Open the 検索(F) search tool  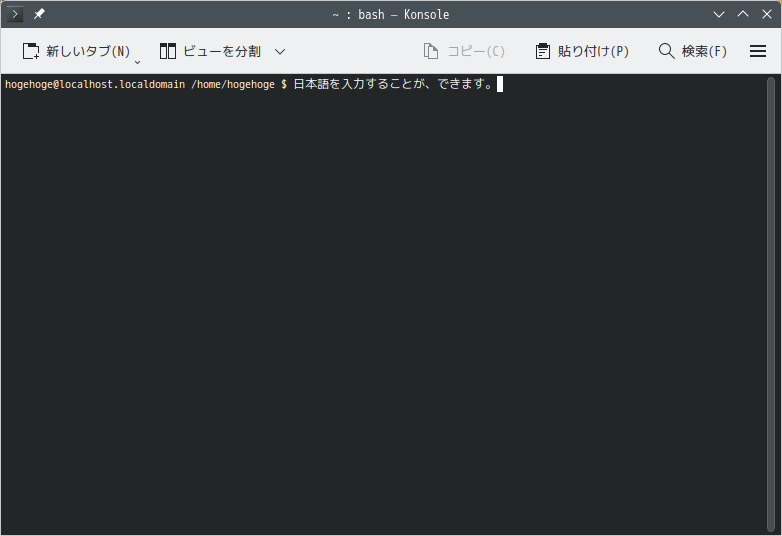(692, 51)
